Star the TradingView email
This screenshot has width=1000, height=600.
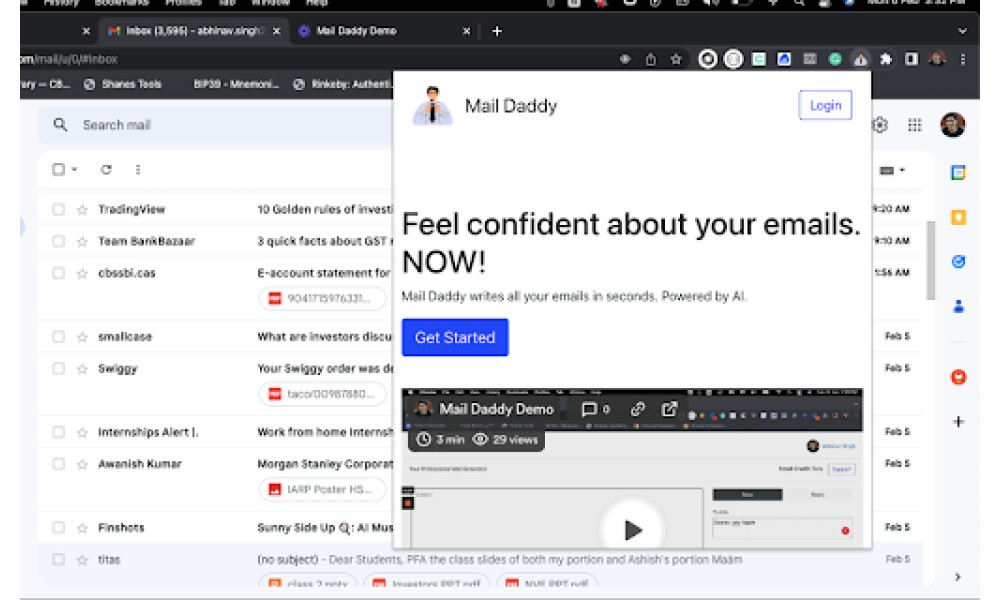pyautogui.click(x=82, y=209)
